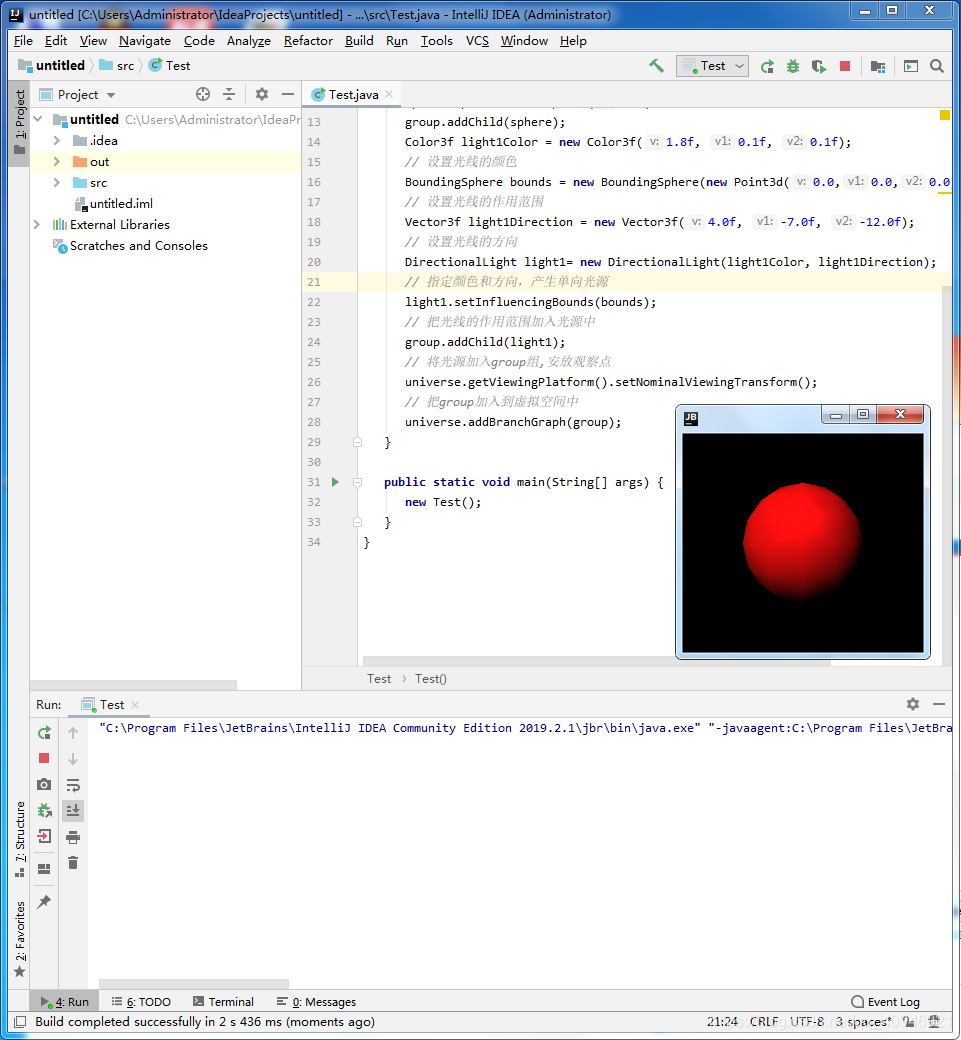Click the 4: Run tool window button
Viewport: 961px width, 1040px height.
pos(64,1002)
